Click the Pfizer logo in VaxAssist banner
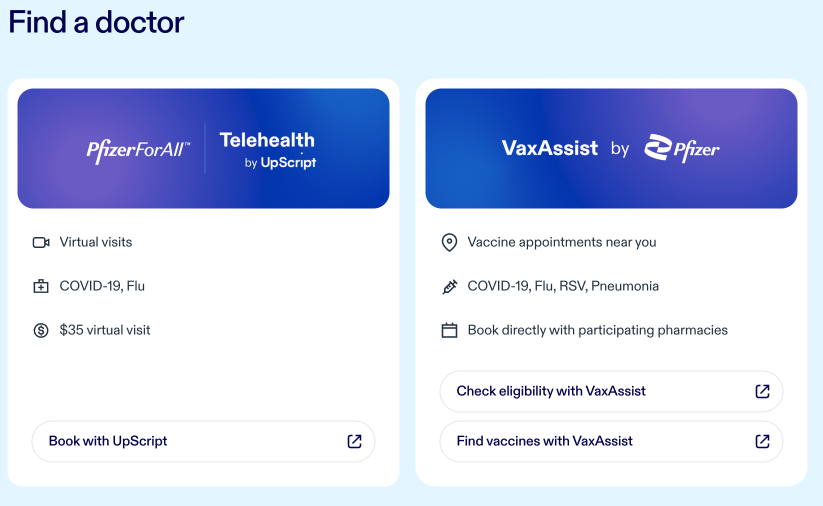Viewport: 823px width, 506px height. [682, 148]
